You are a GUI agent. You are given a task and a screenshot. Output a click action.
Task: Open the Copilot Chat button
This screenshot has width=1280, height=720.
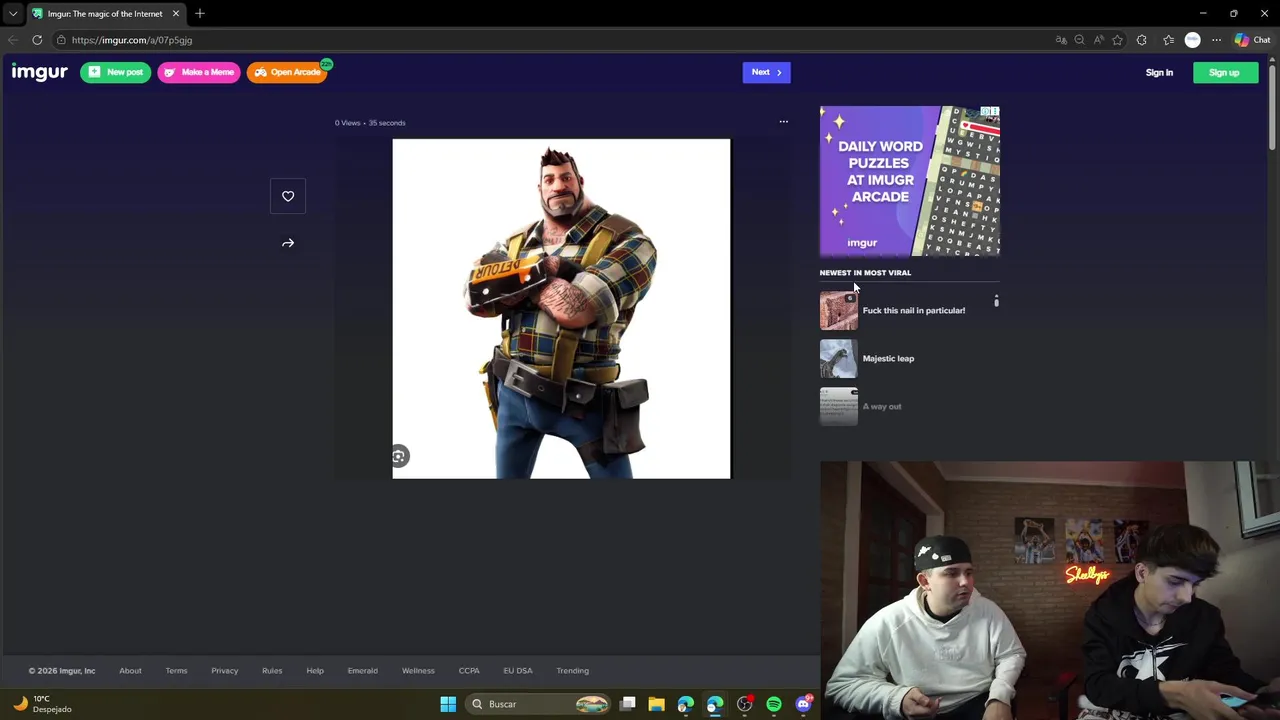[x=1253, y=40]
